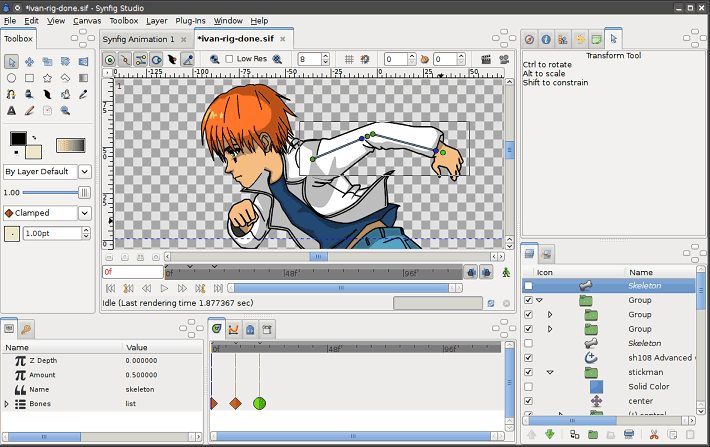
Task: Select the Star tool
Action: pyautogui.click(x=47, y=77)
